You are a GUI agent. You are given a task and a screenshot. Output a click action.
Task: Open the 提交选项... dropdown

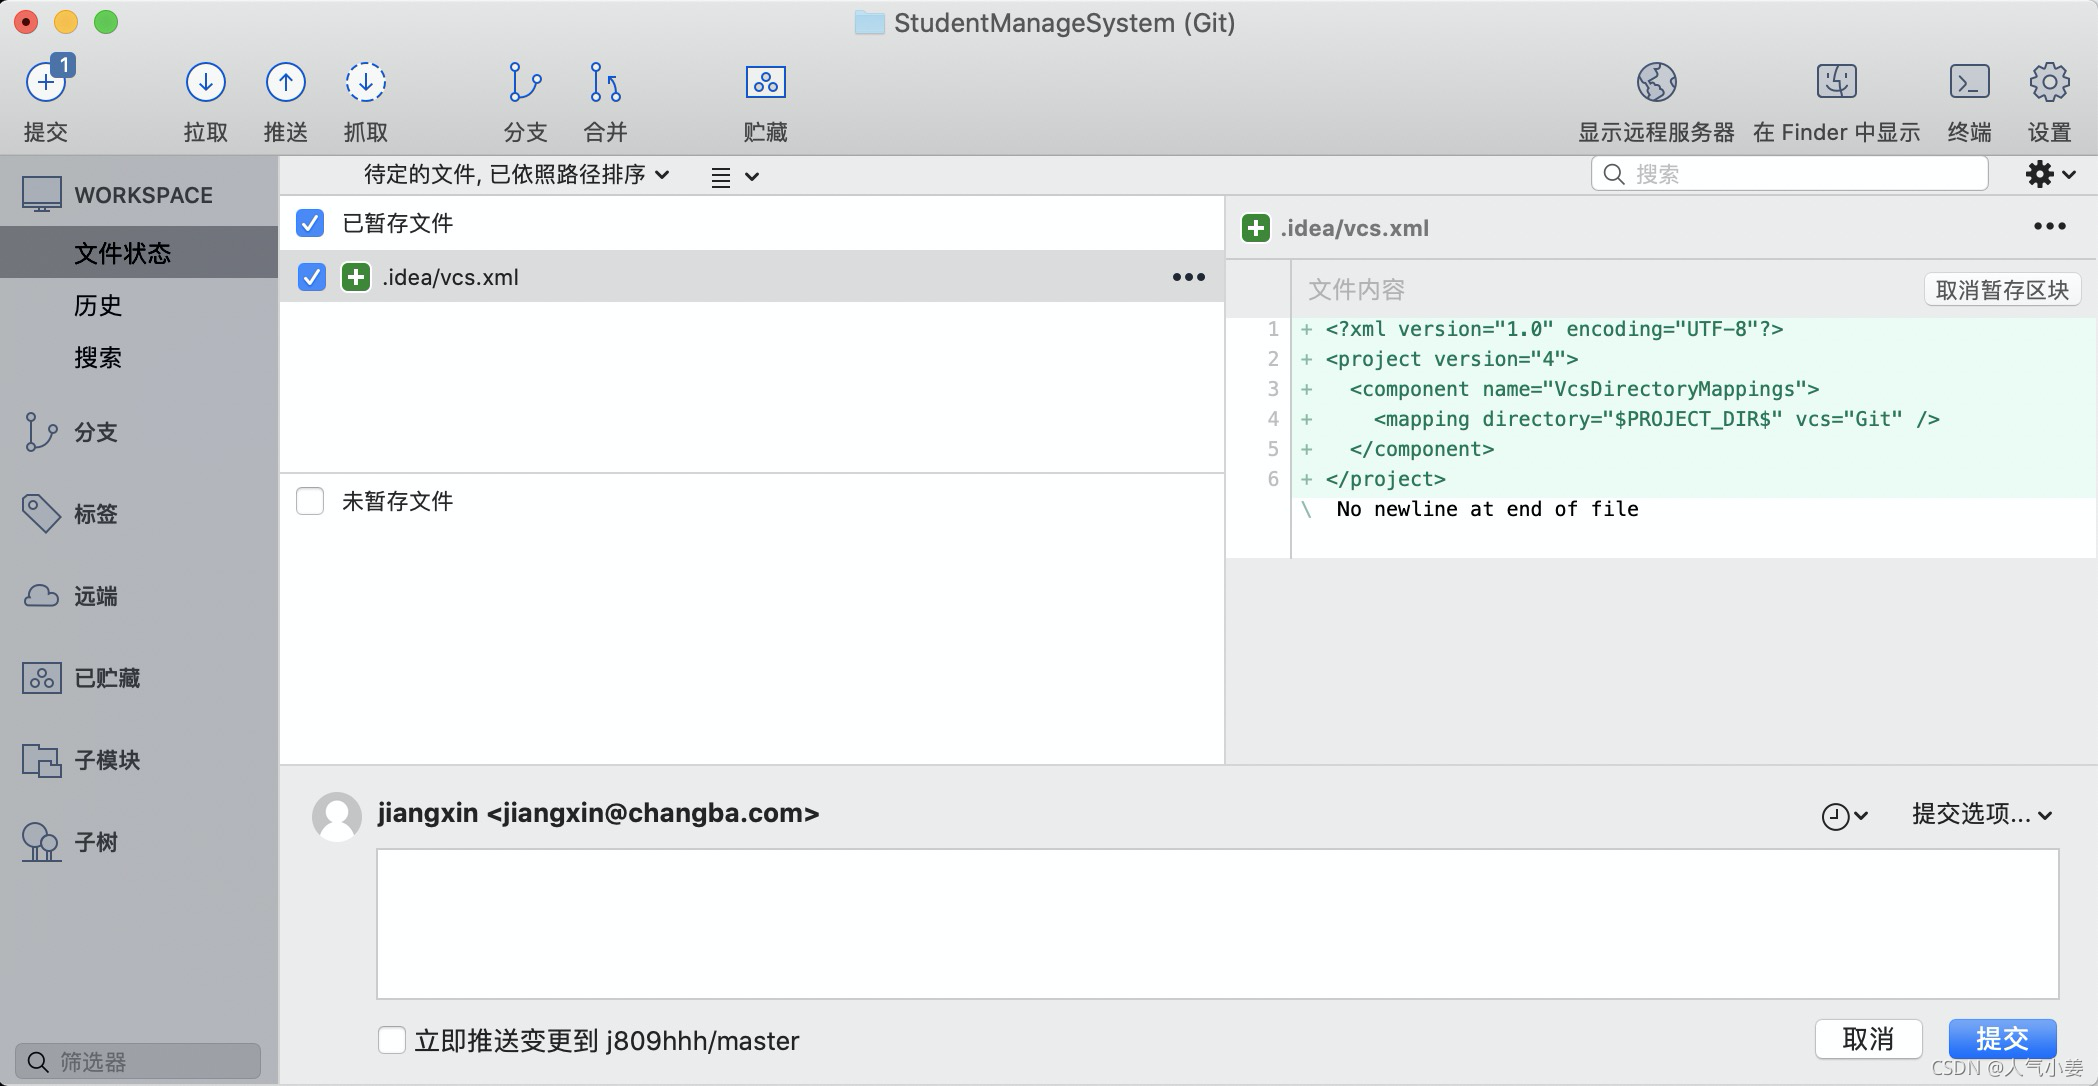pos(1982,814)
